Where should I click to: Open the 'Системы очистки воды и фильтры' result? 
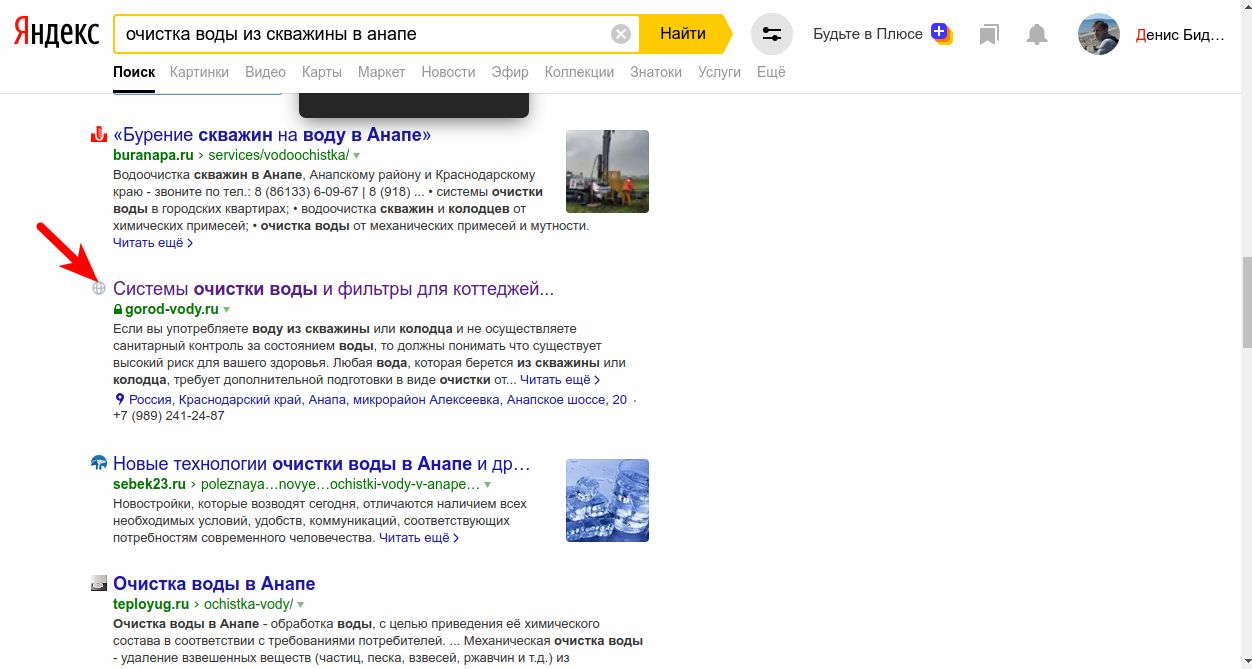click(333, 289)
